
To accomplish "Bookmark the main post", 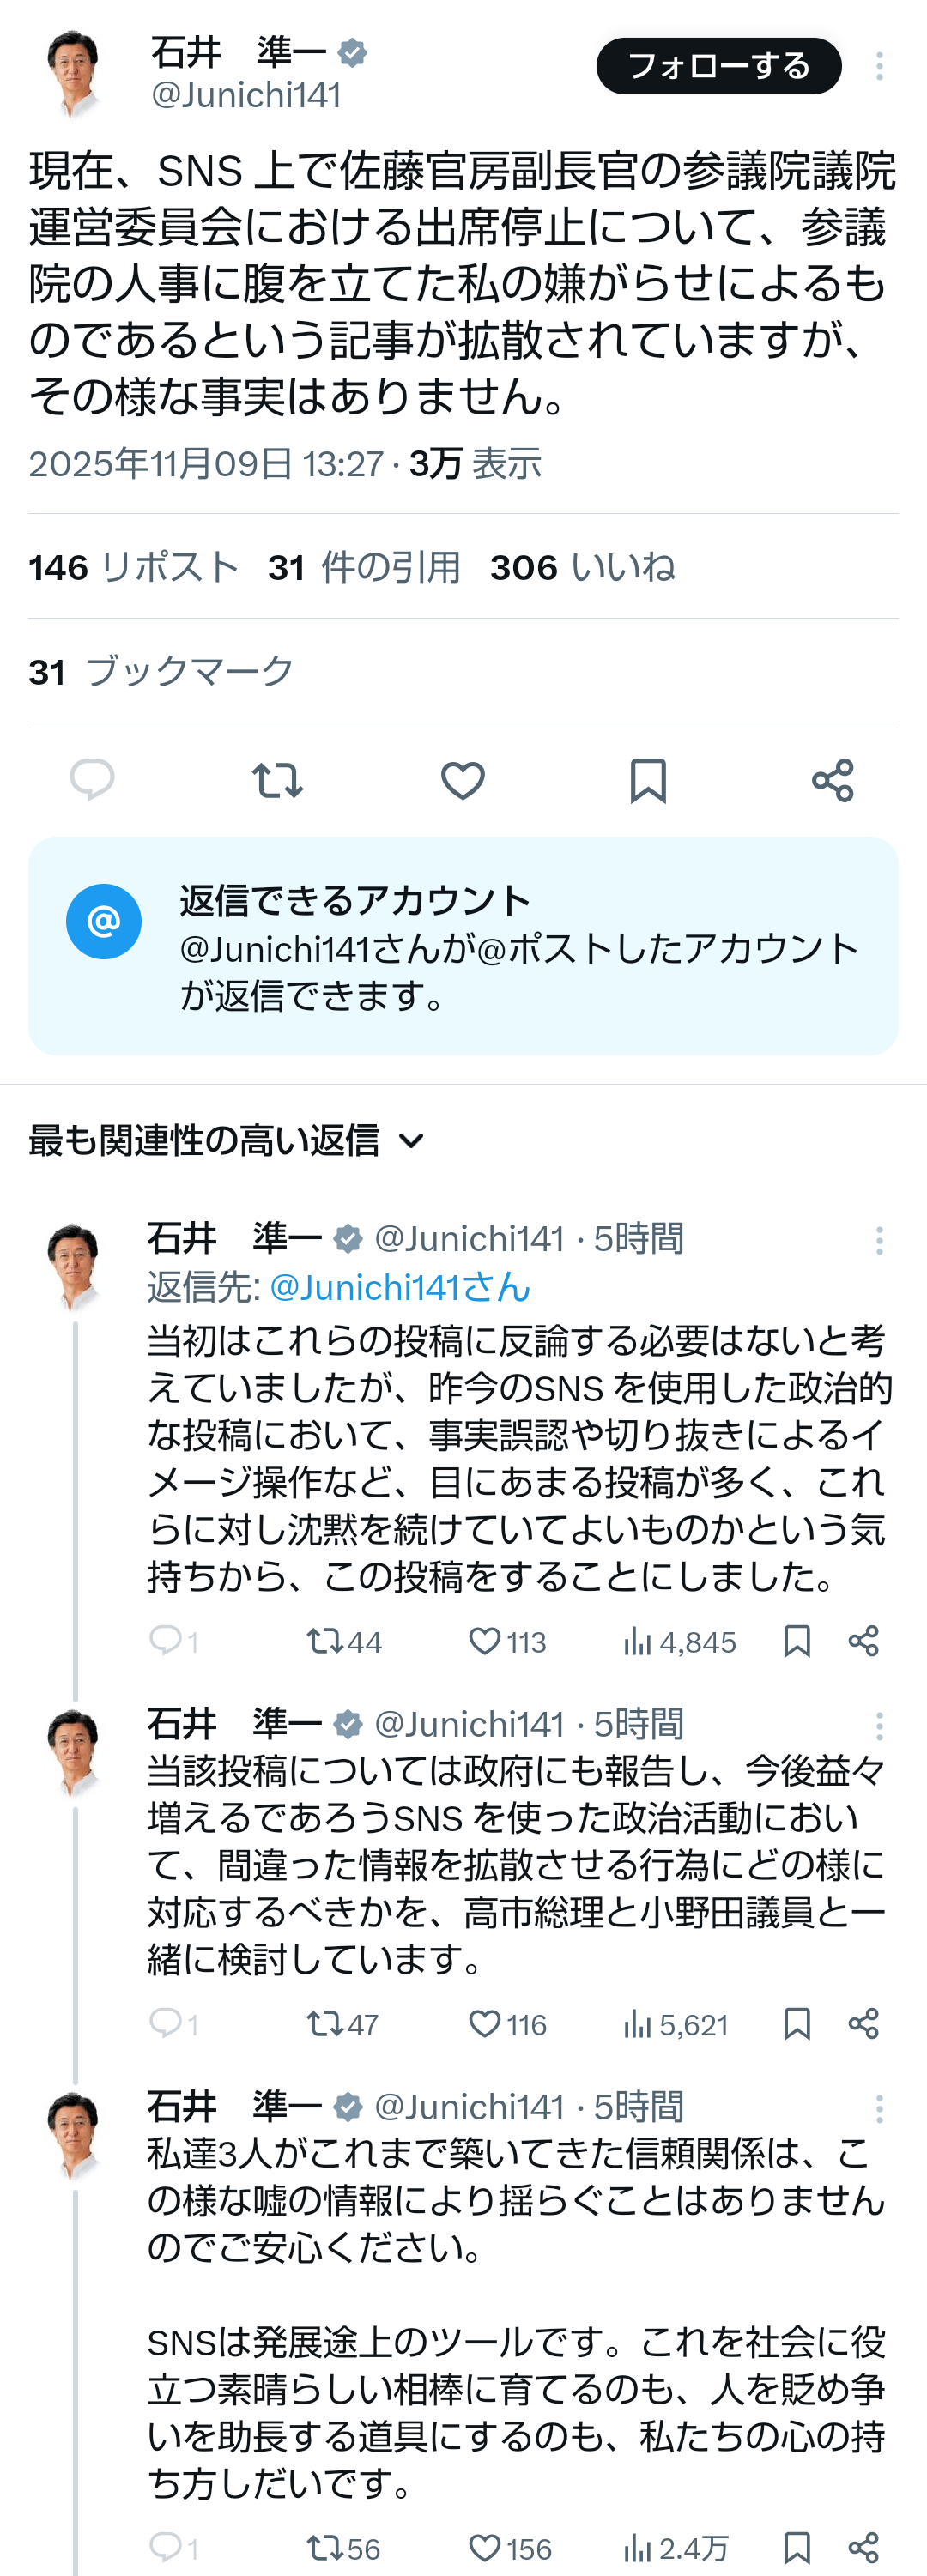I will [x=648, y=780].
